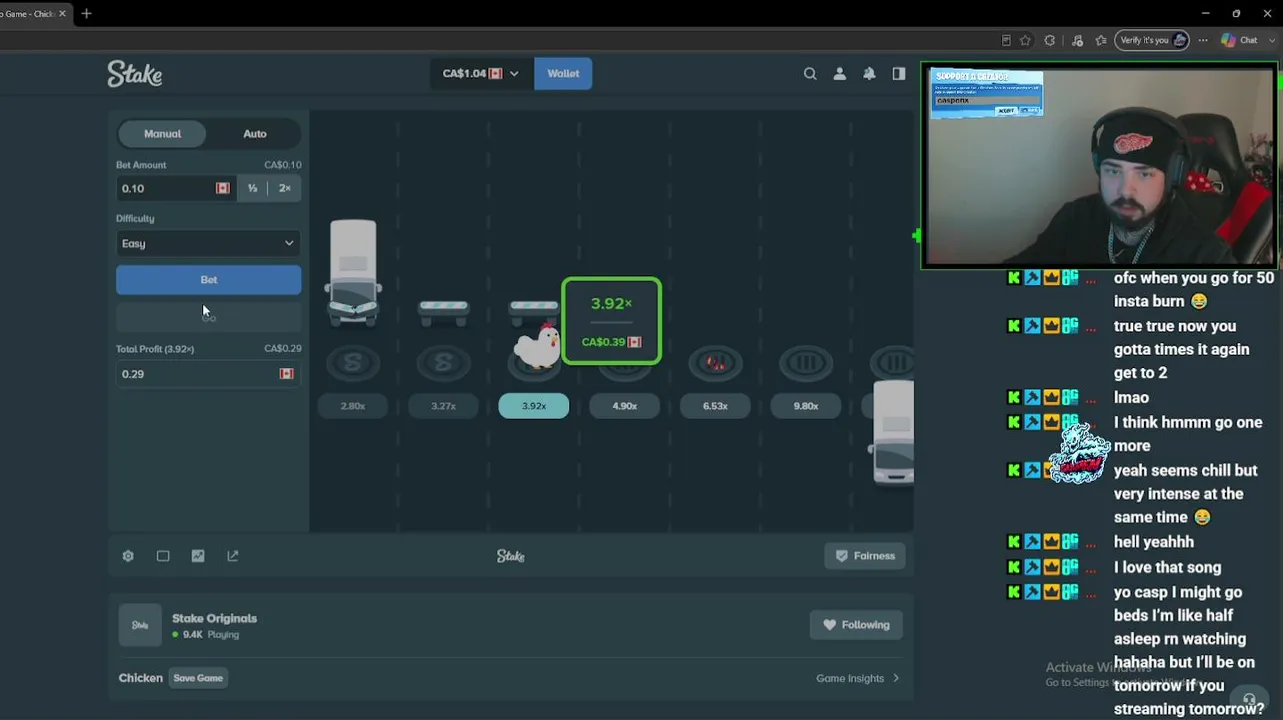Click the Support a Creator banner

click(987, 93)
